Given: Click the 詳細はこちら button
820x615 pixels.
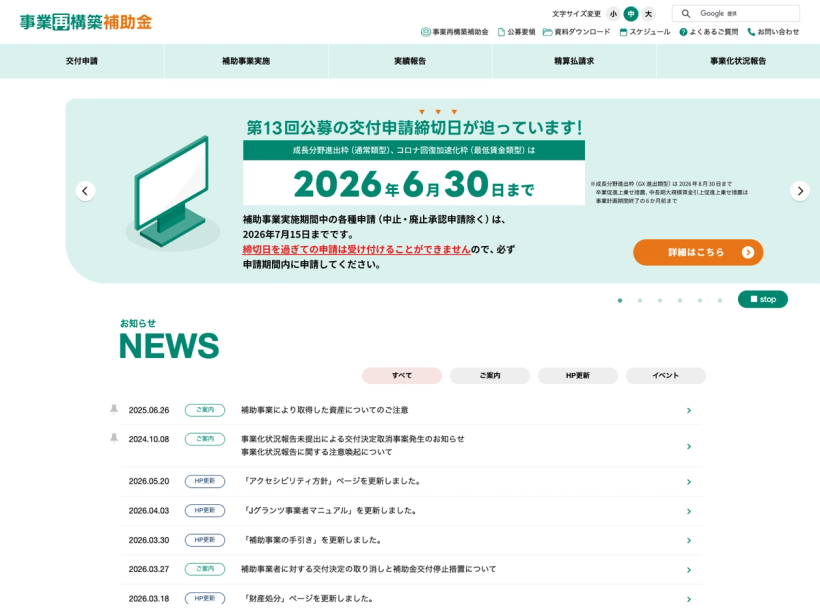Looking at the screenshot, I should pos(698,253).
